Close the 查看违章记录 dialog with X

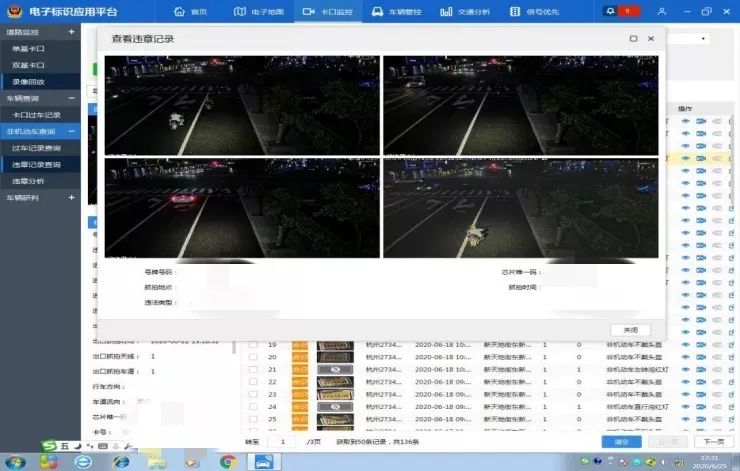pyautogui.click(x=651, y=39)
